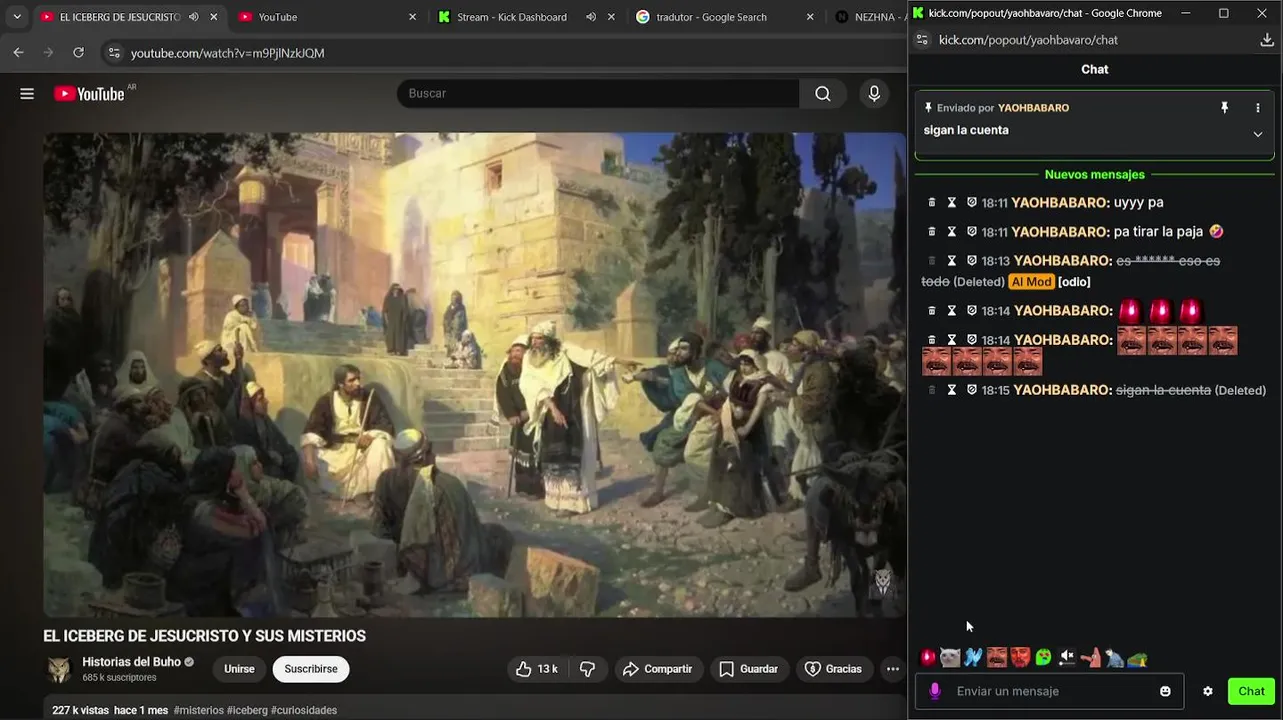Screen dimensions: 1283x720
Task: Open the emoji picker smiley
Action: [x=1165, y=691]
